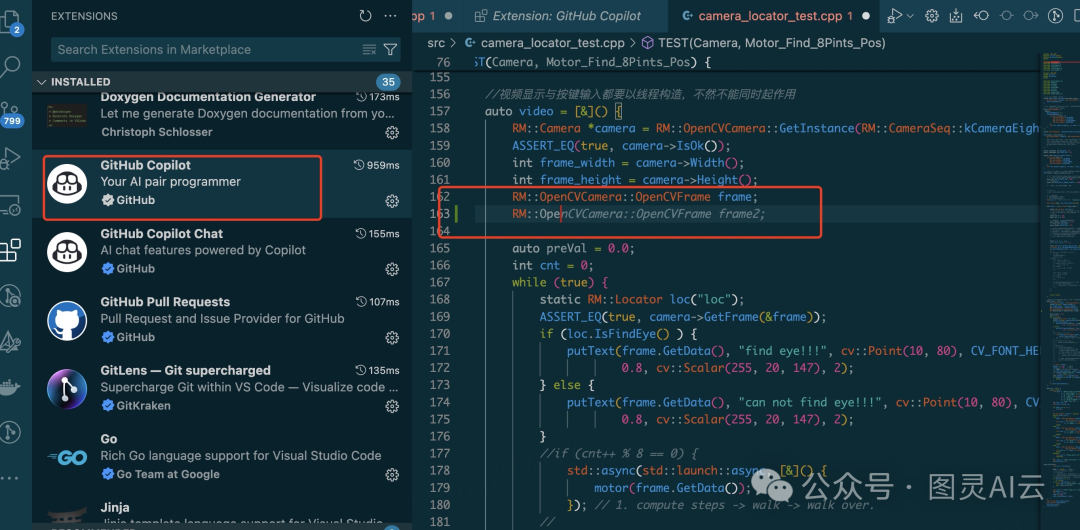Select GitLens — Git supercharged extension

(222, 389)
